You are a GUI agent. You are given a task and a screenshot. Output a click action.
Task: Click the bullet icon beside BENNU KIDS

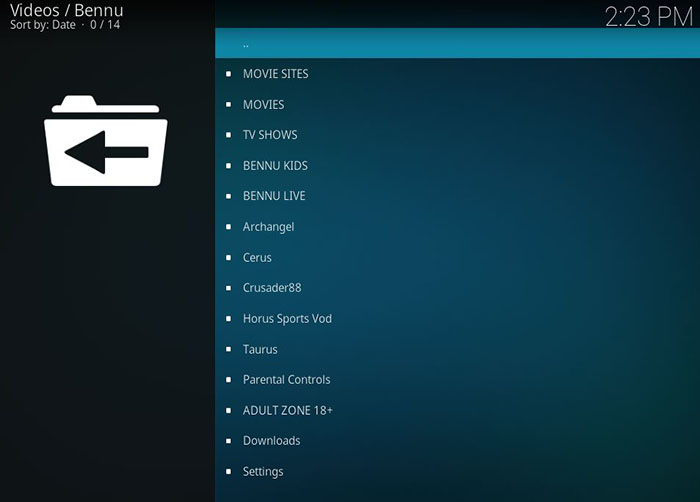point(229,166)
